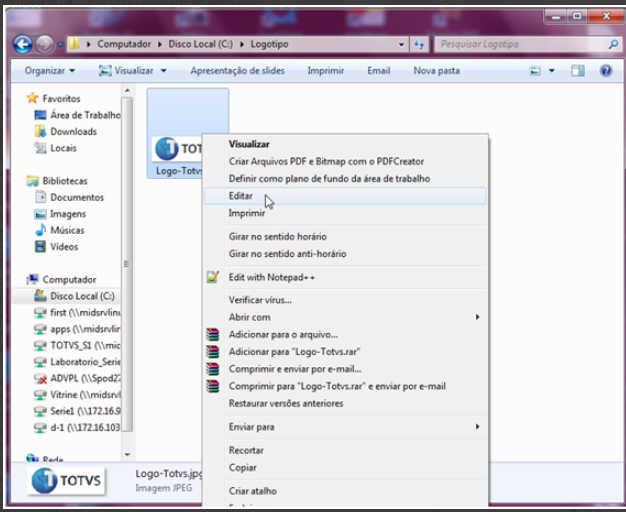This screenshot has width=626, height=512.
Task: Choose Verificar vírus in context menu
Action: click(345, 300)
